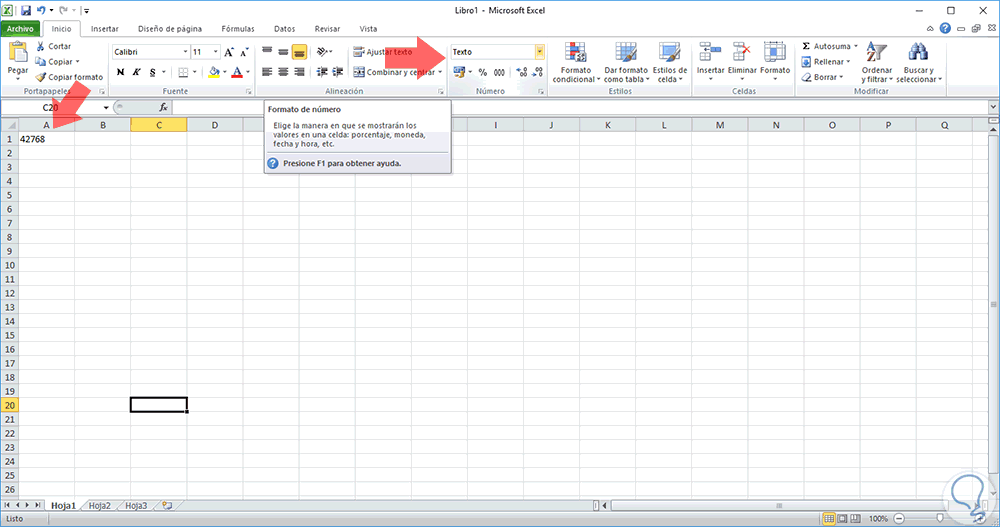Apply red font color A
This screenshot has height=527, width=1000.
click(x=237, y=72)
